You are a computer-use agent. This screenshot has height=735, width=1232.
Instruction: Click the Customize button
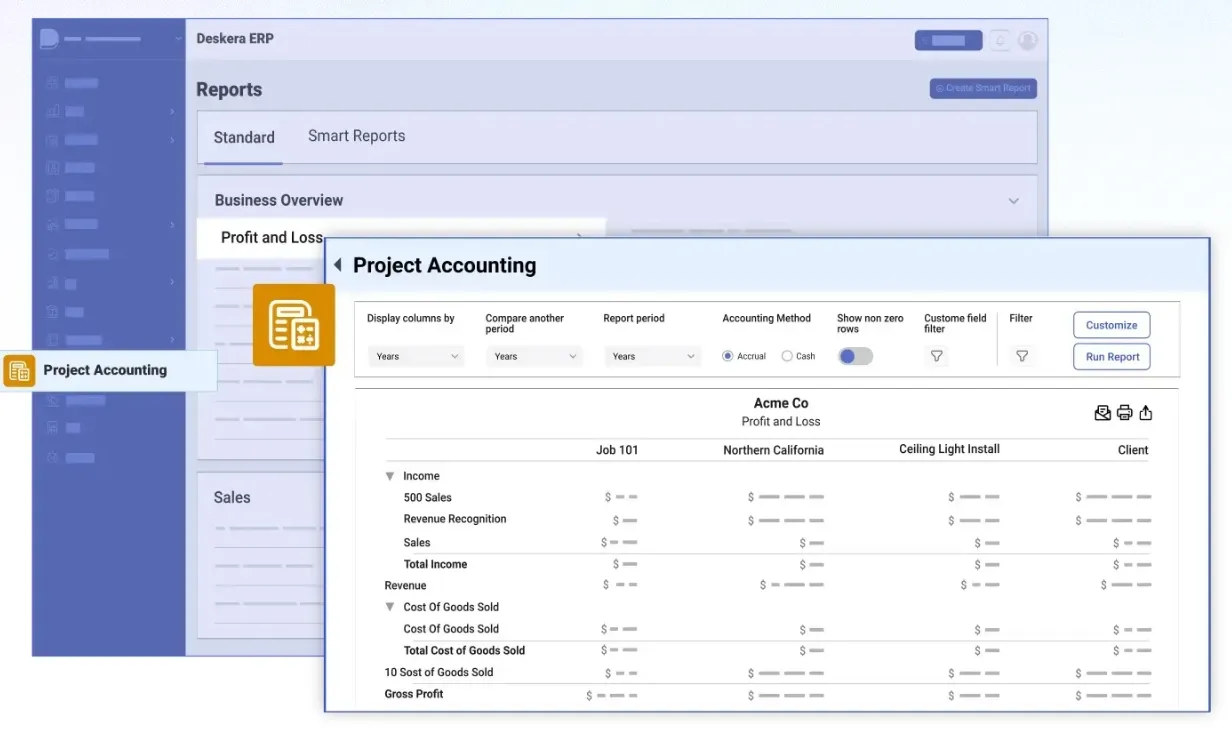point(1111,325)
